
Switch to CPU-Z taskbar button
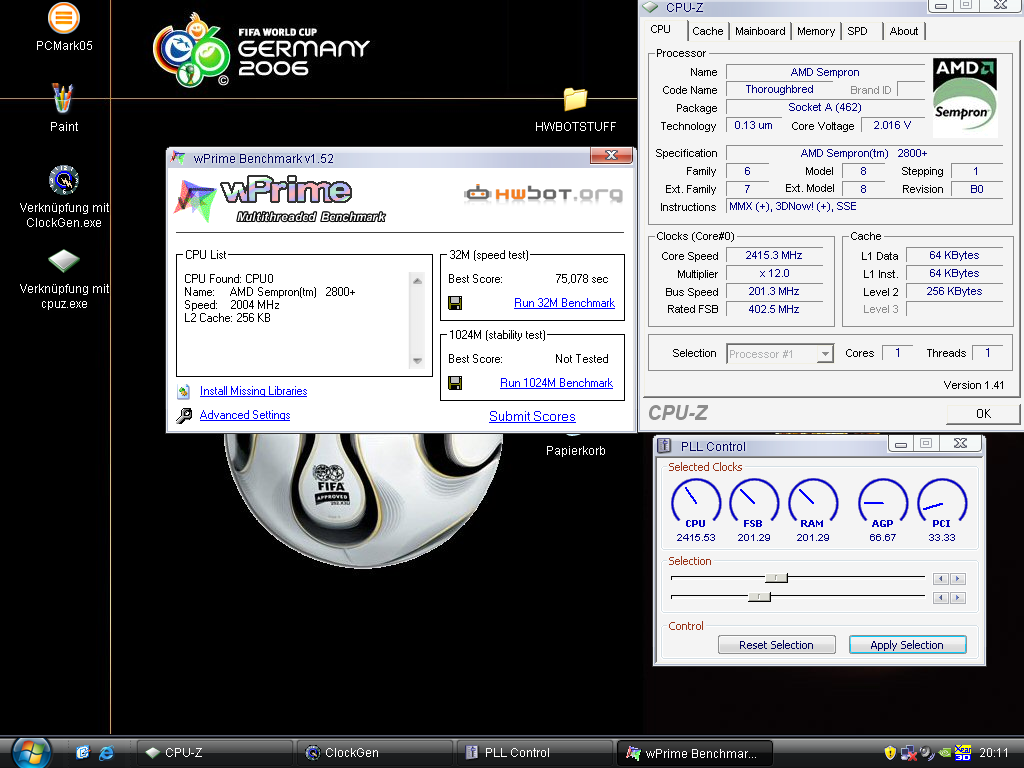point(214,753)
